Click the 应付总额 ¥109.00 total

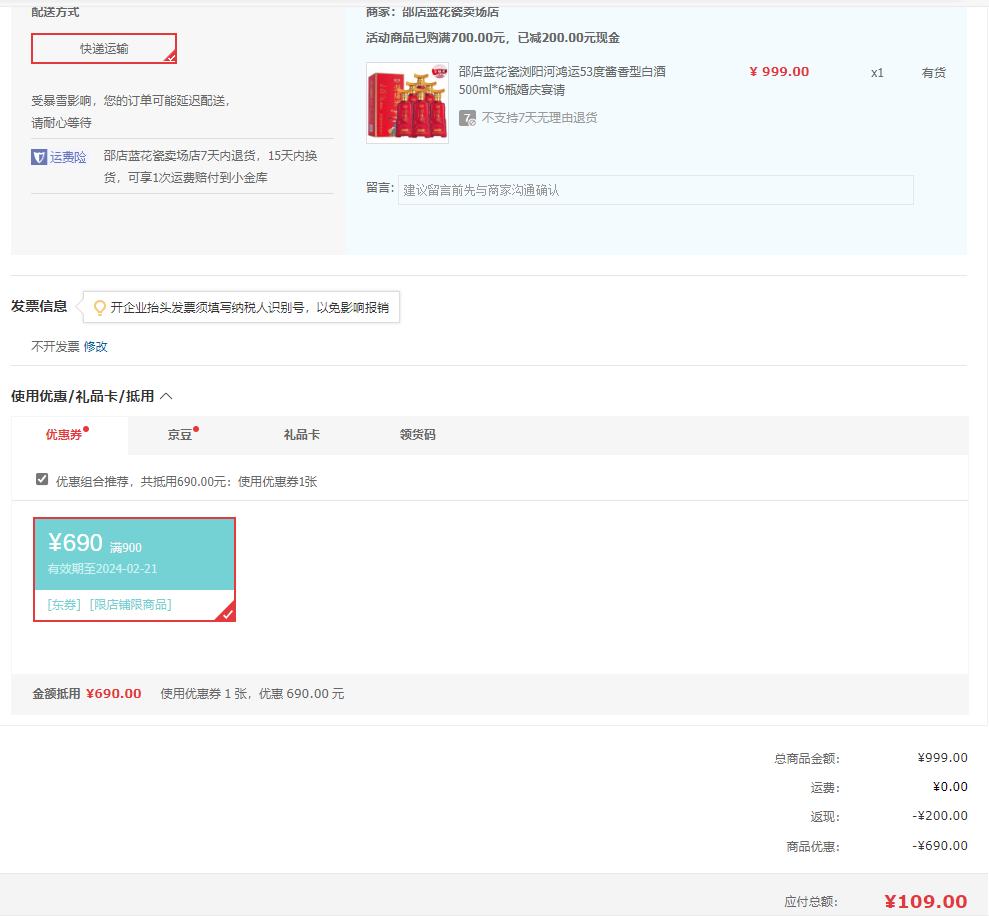point(925,901)
